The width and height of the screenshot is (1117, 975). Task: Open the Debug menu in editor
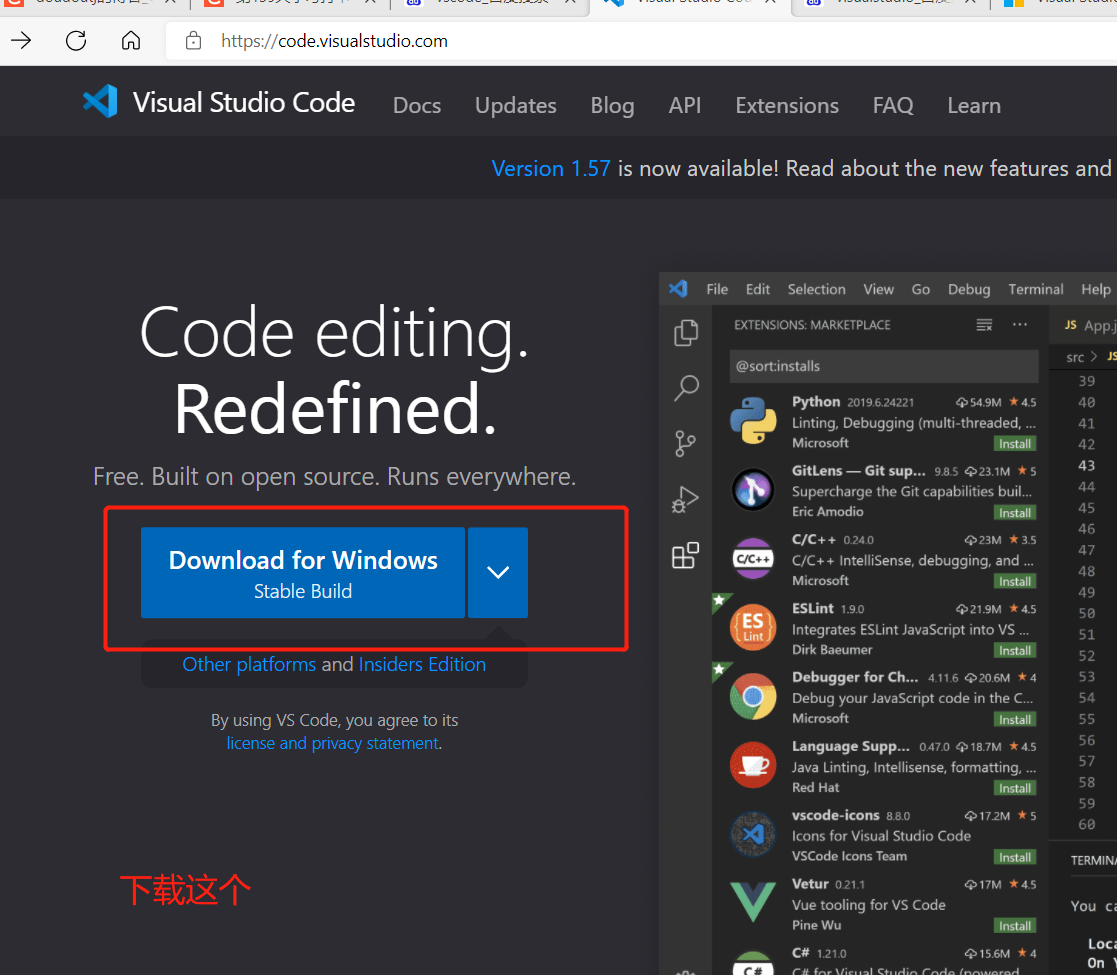(969, 289)
